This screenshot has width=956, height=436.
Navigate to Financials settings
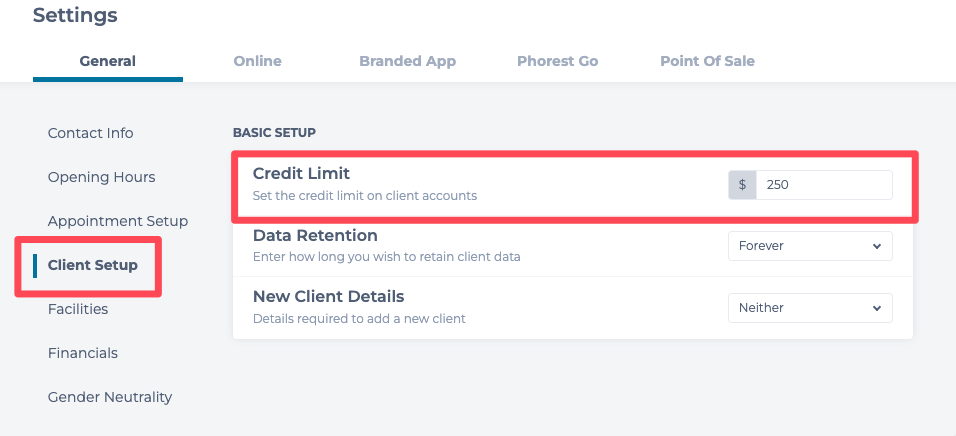82,353
